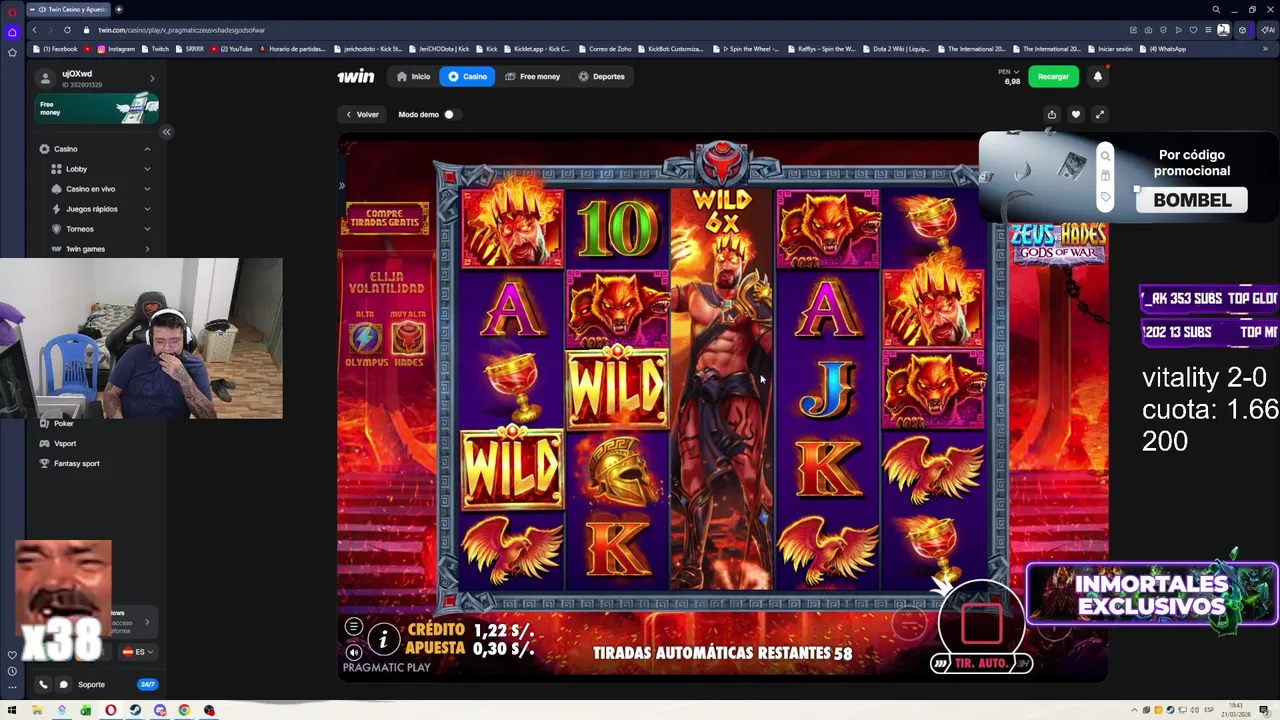The height and width of the screenshot is (720, 1280).
Task: Open the Free money sidebar banner
Action: (96, 108)
